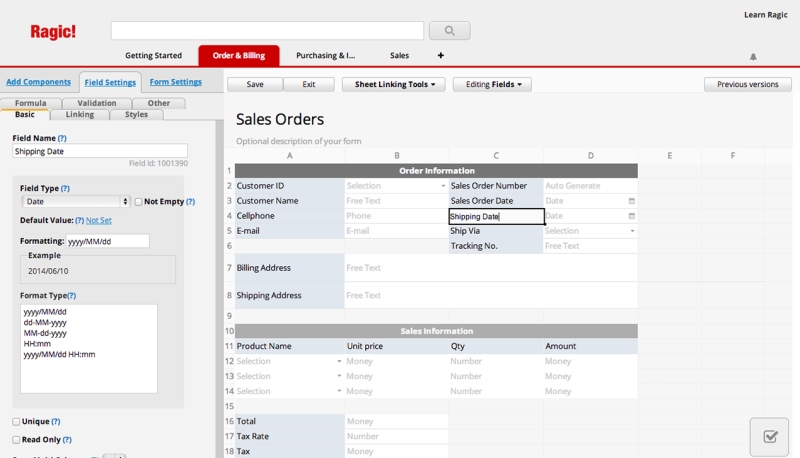The image size is (800, 458).
Task: Switch to Other settings tab
Action: click(159, 103)
